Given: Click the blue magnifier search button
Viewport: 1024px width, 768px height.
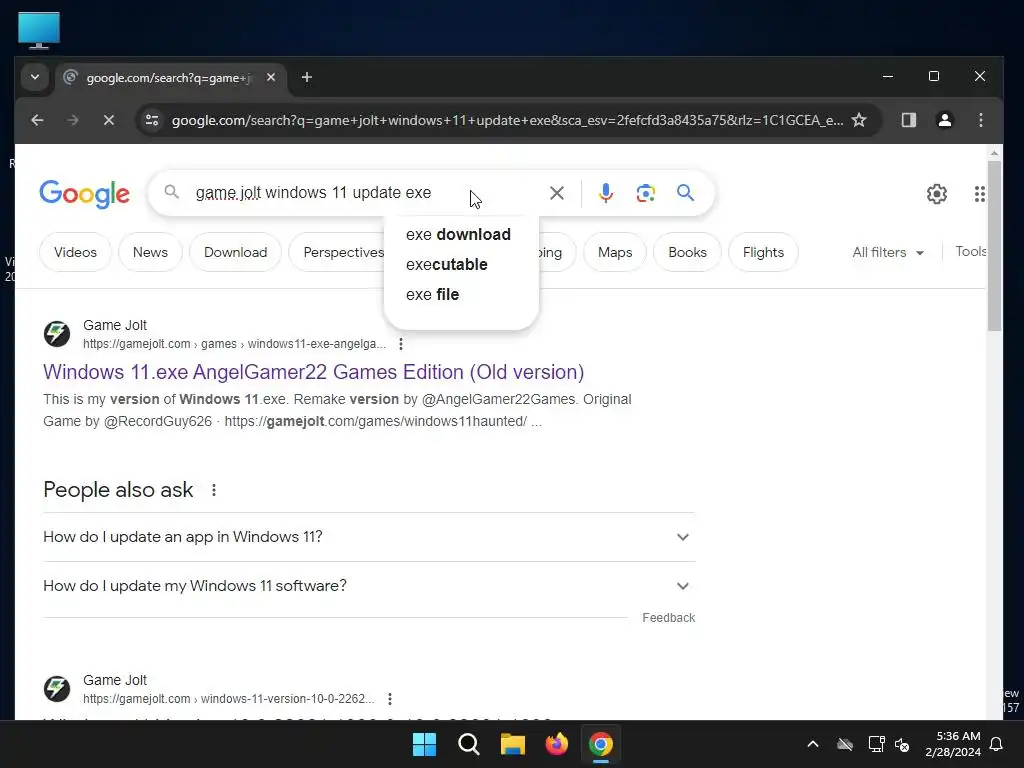Looking at the screenshot, I should (x=685, y=193).
